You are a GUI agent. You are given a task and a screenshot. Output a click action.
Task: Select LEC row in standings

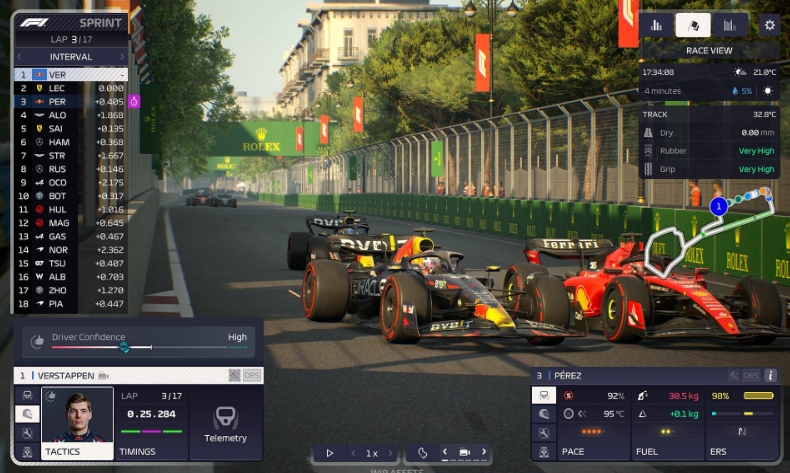71,88
